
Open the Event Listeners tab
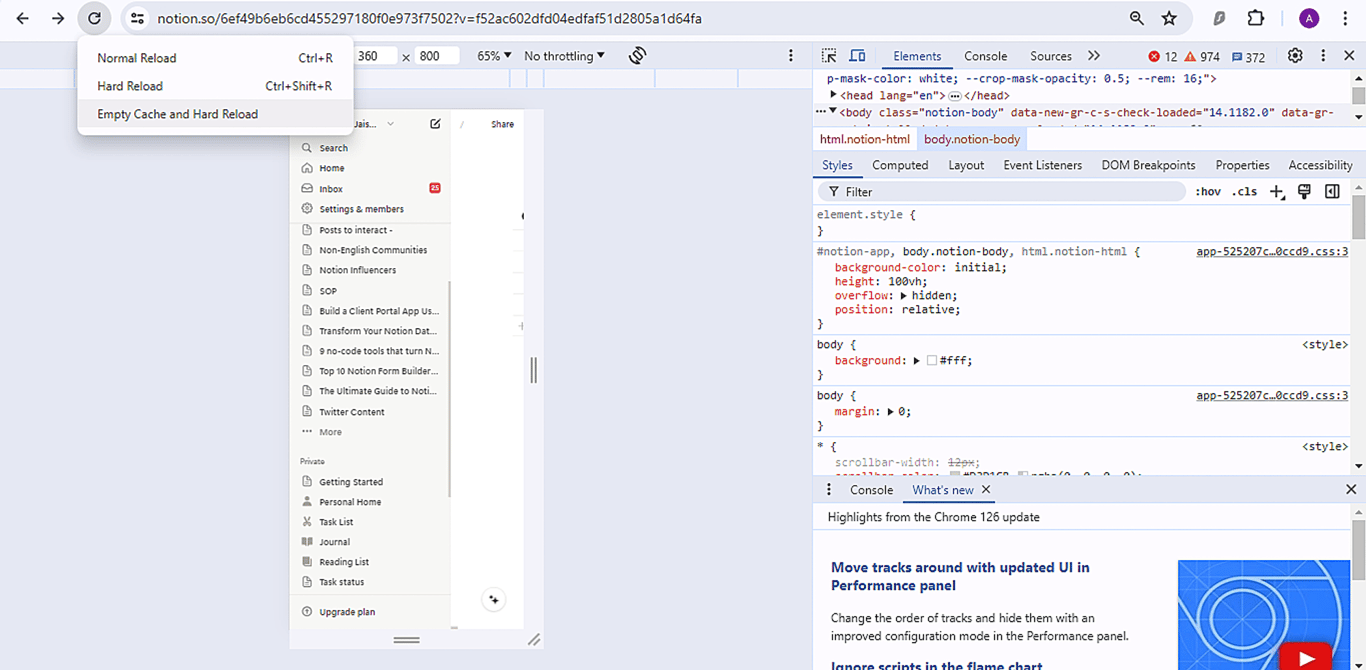click(1043, 165)
